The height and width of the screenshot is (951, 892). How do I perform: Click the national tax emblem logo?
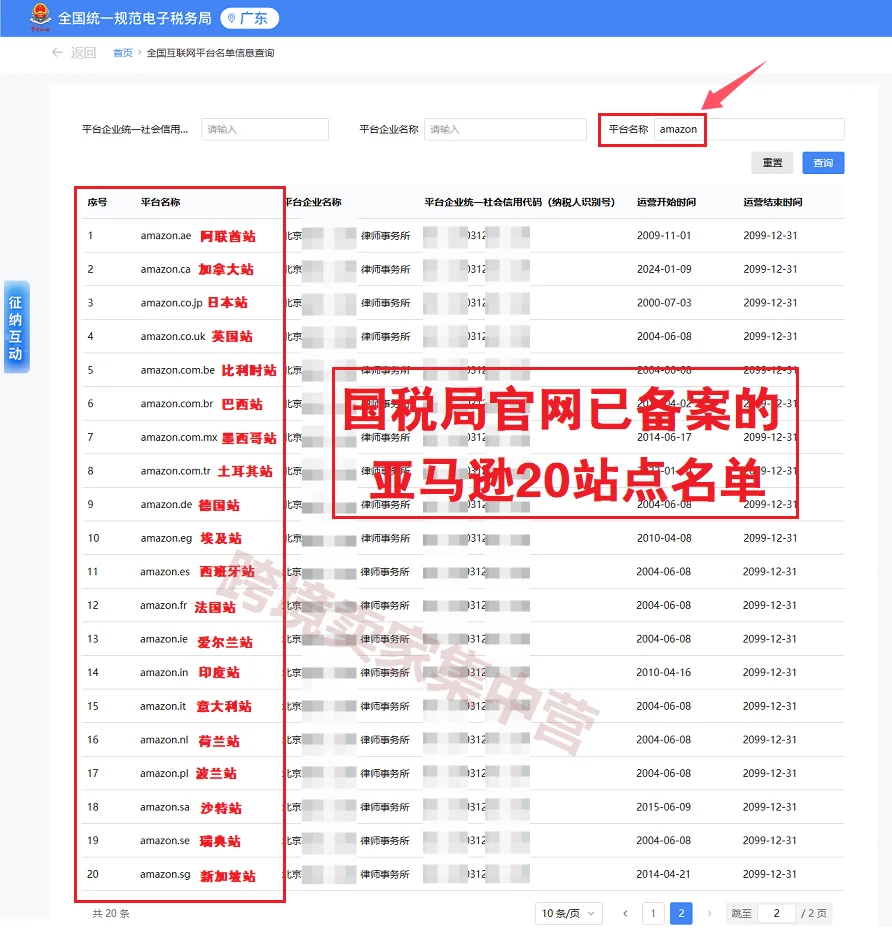point(41,18)
